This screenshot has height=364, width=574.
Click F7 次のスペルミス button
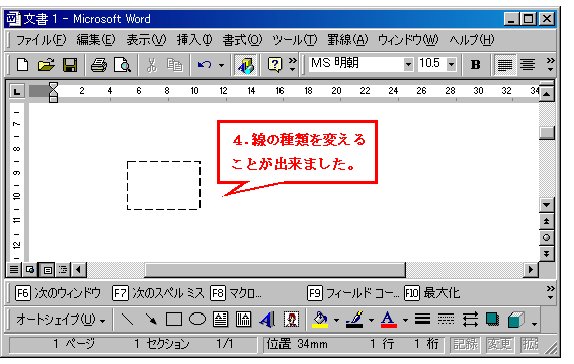tap(158, 293)
